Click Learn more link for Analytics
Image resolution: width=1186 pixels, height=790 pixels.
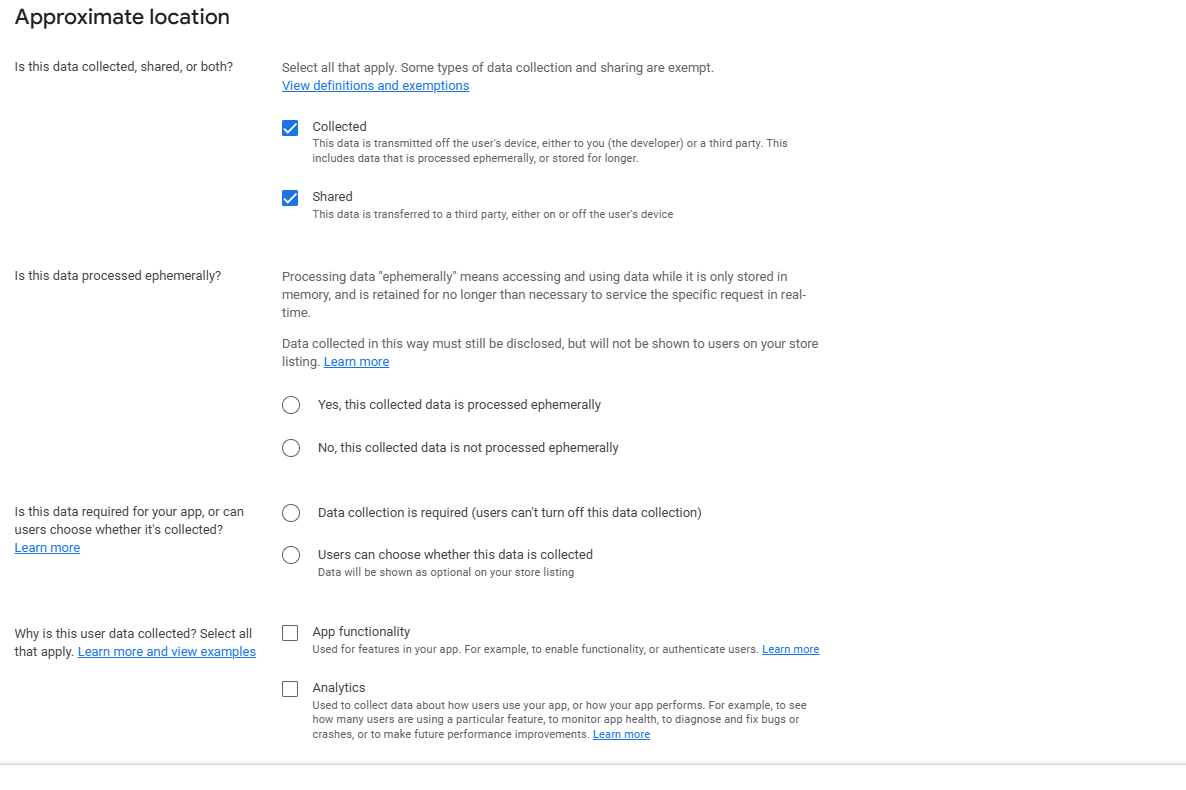click(621, 734)
